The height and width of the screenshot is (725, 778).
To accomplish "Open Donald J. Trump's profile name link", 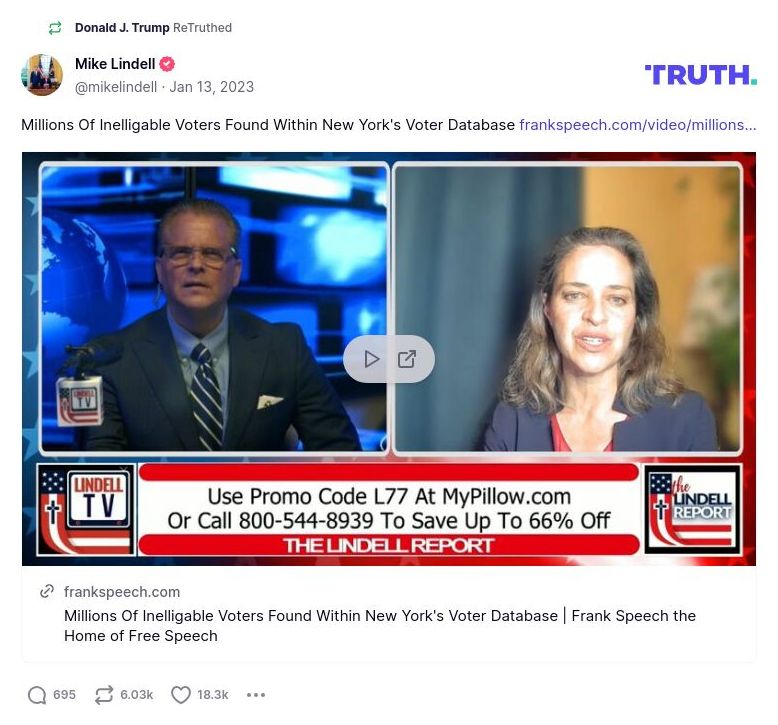I will pos(122,28).
